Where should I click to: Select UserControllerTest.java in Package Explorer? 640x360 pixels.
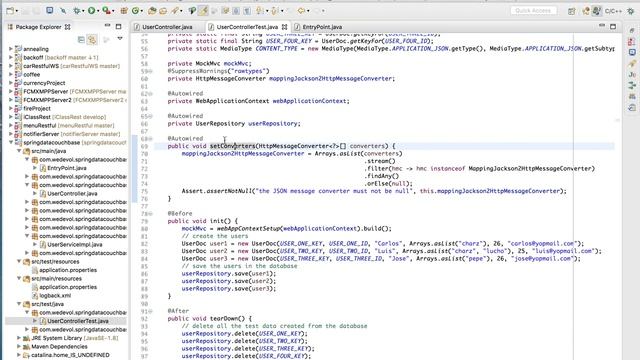[78, 321]
